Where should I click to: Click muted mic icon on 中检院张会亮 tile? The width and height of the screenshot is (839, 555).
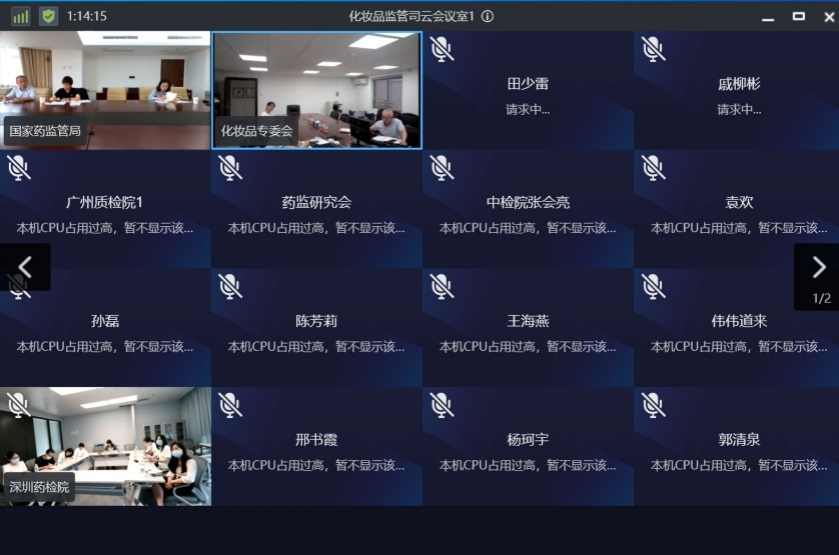(x=441, y=168)
